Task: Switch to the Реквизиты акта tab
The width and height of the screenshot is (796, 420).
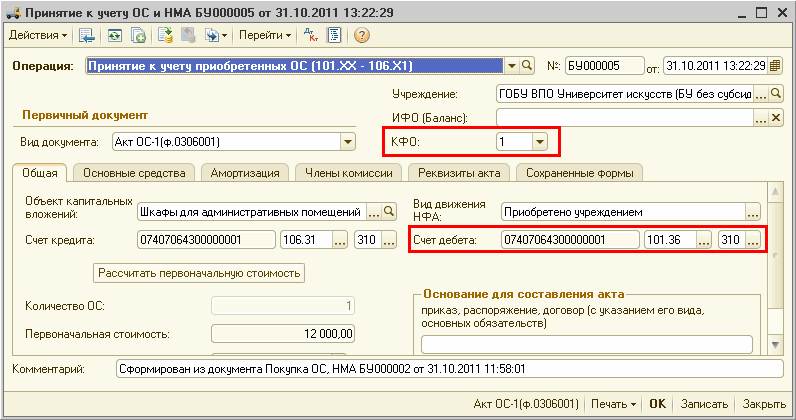Action: tap(459, 173)
